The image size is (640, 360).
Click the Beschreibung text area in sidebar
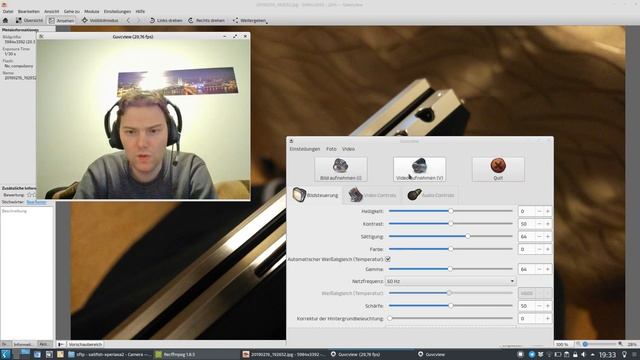(x=27, y=273)
